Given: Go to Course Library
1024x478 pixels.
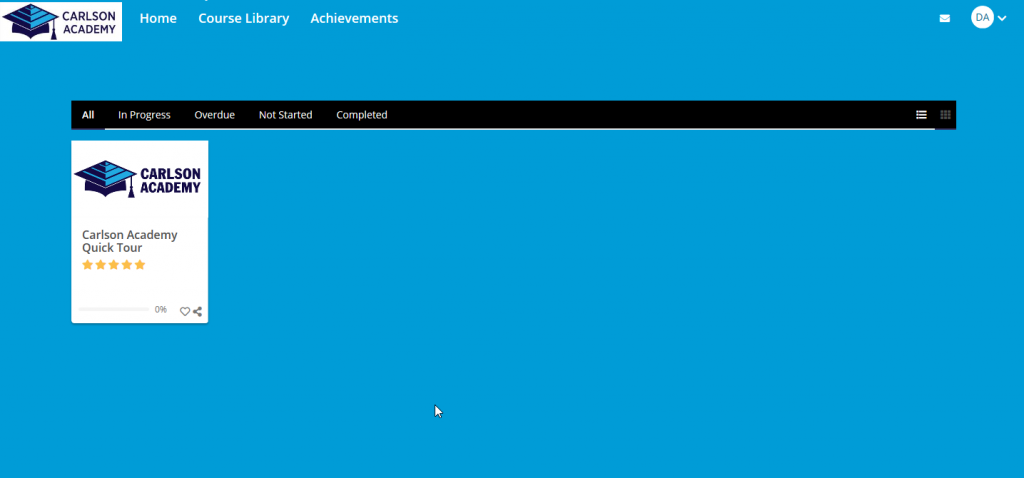Looking at the screenshot, I should [244, 18].
